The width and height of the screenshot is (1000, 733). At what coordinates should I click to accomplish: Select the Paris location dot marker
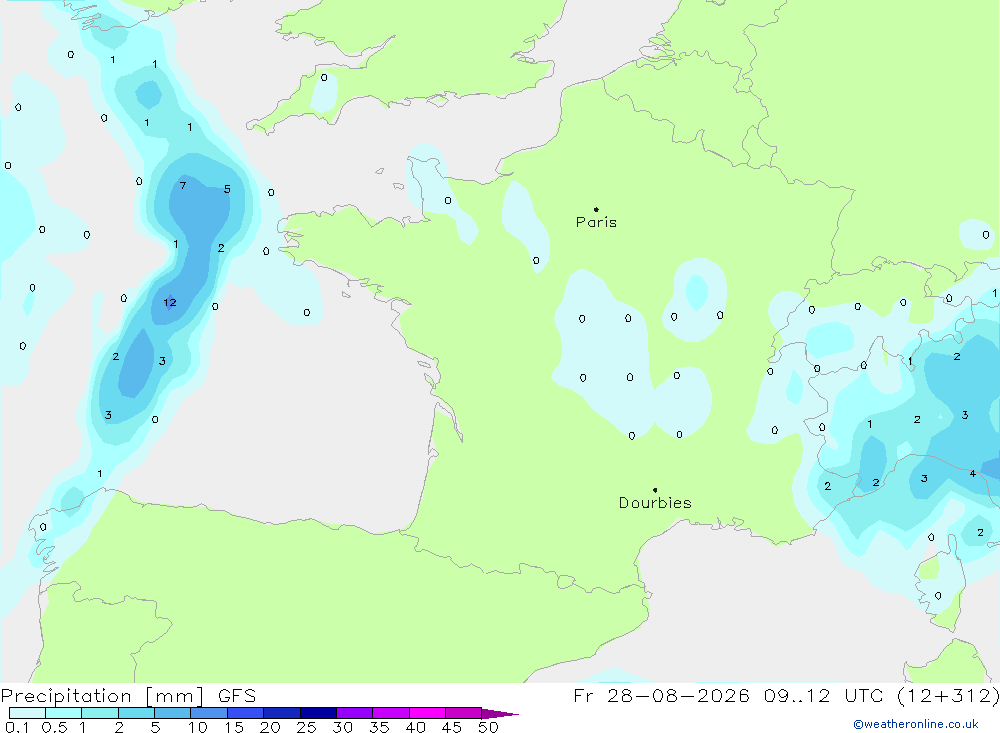[596, 209]
